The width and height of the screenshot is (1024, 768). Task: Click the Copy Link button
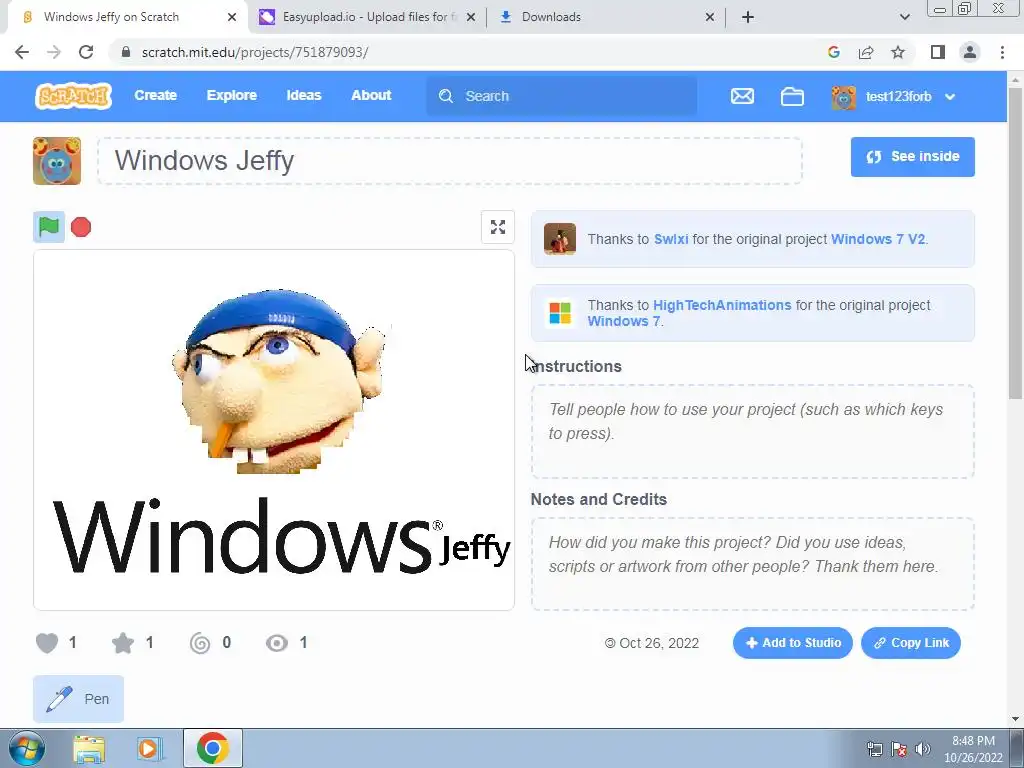(910, 643)
